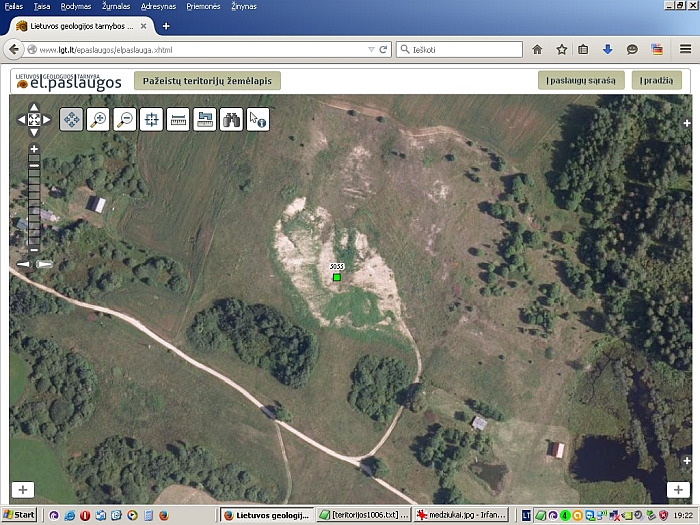Open the Priemonės menu
The width and height of the screenshot is (700, 525).
pos(204,6)
